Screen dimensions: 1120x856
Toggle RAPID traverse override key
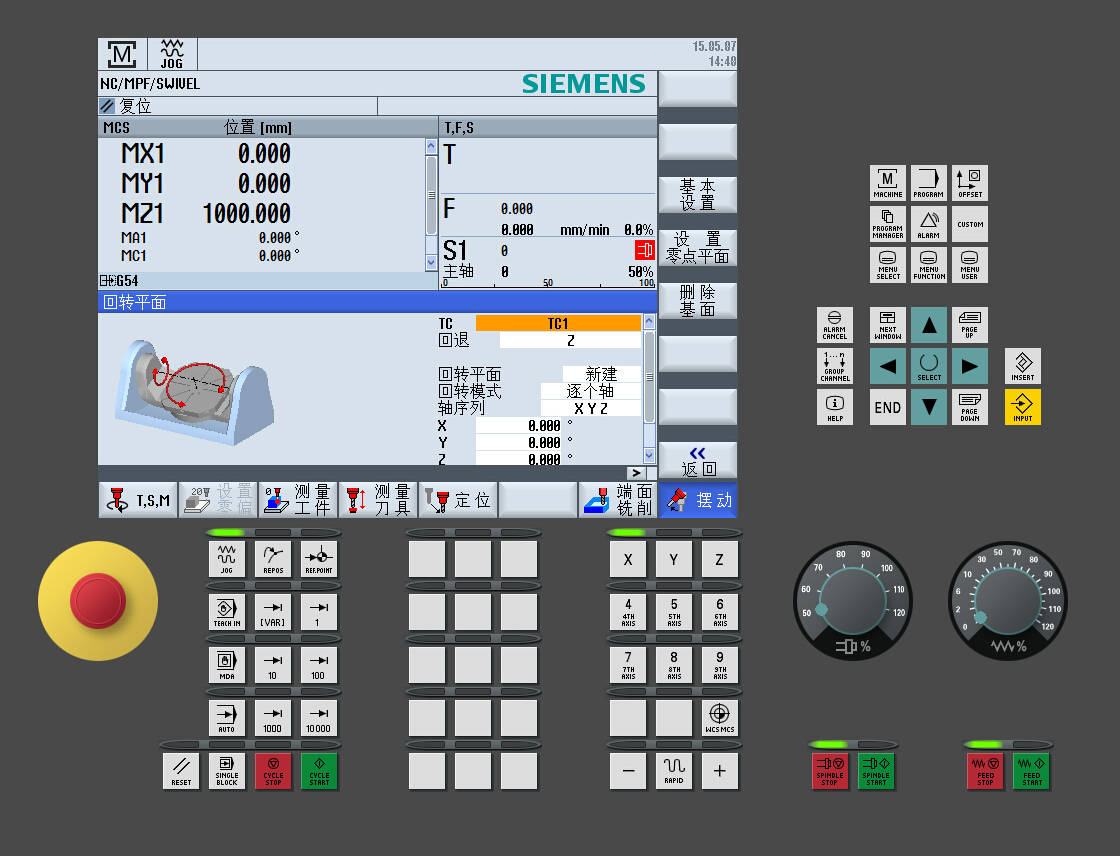674,771
